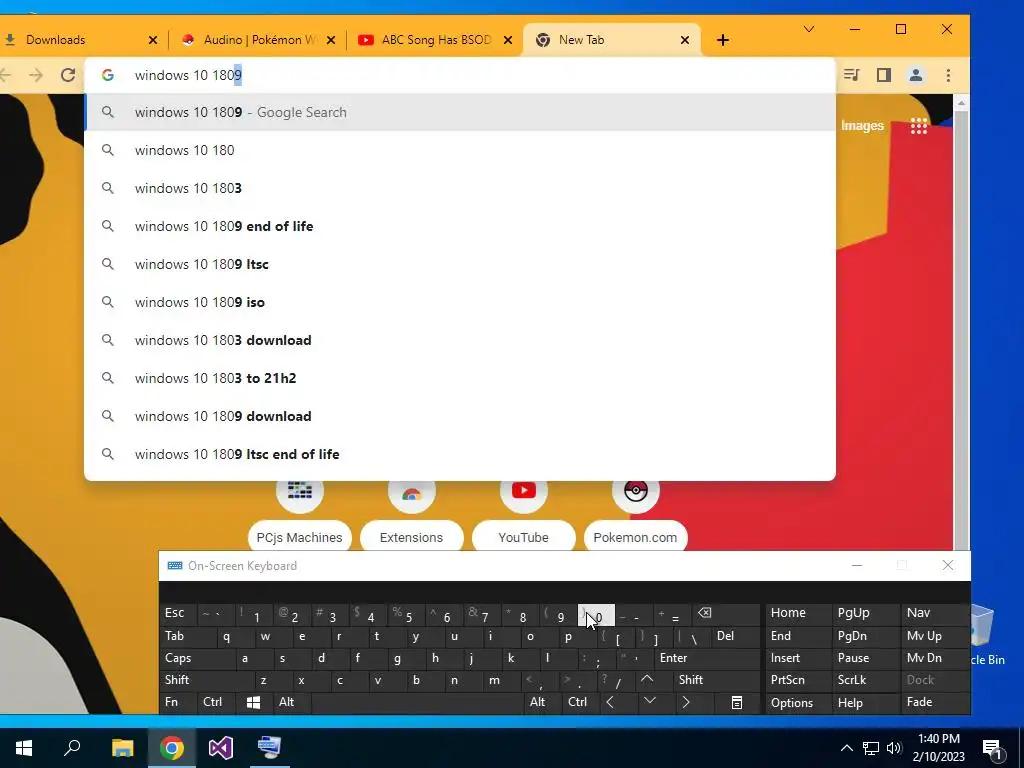Add a new tab with the plus icon
1024x768 pixels.
tap(722, 40)
